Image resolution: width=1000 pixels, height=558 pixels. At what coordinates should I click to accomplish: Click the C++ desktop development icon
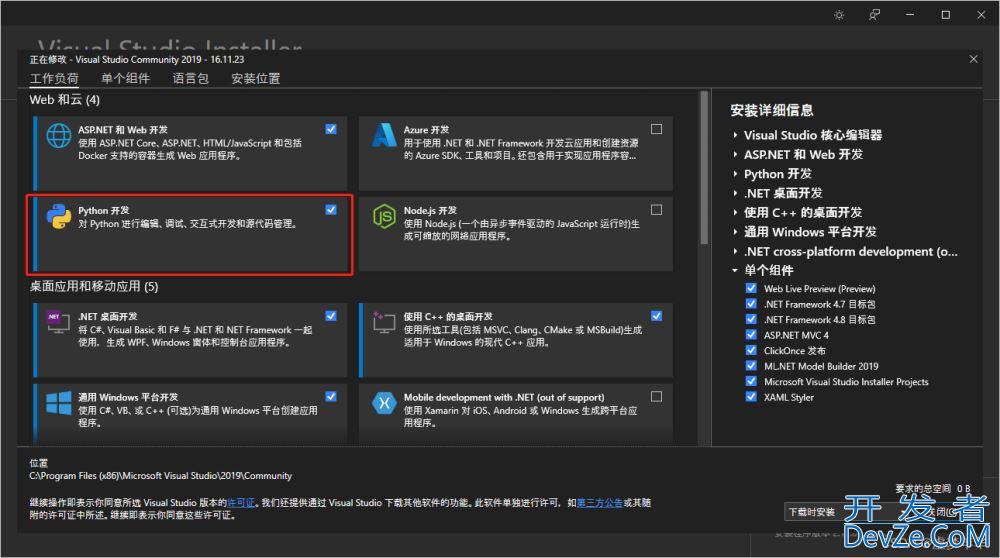tap(384, 322)
